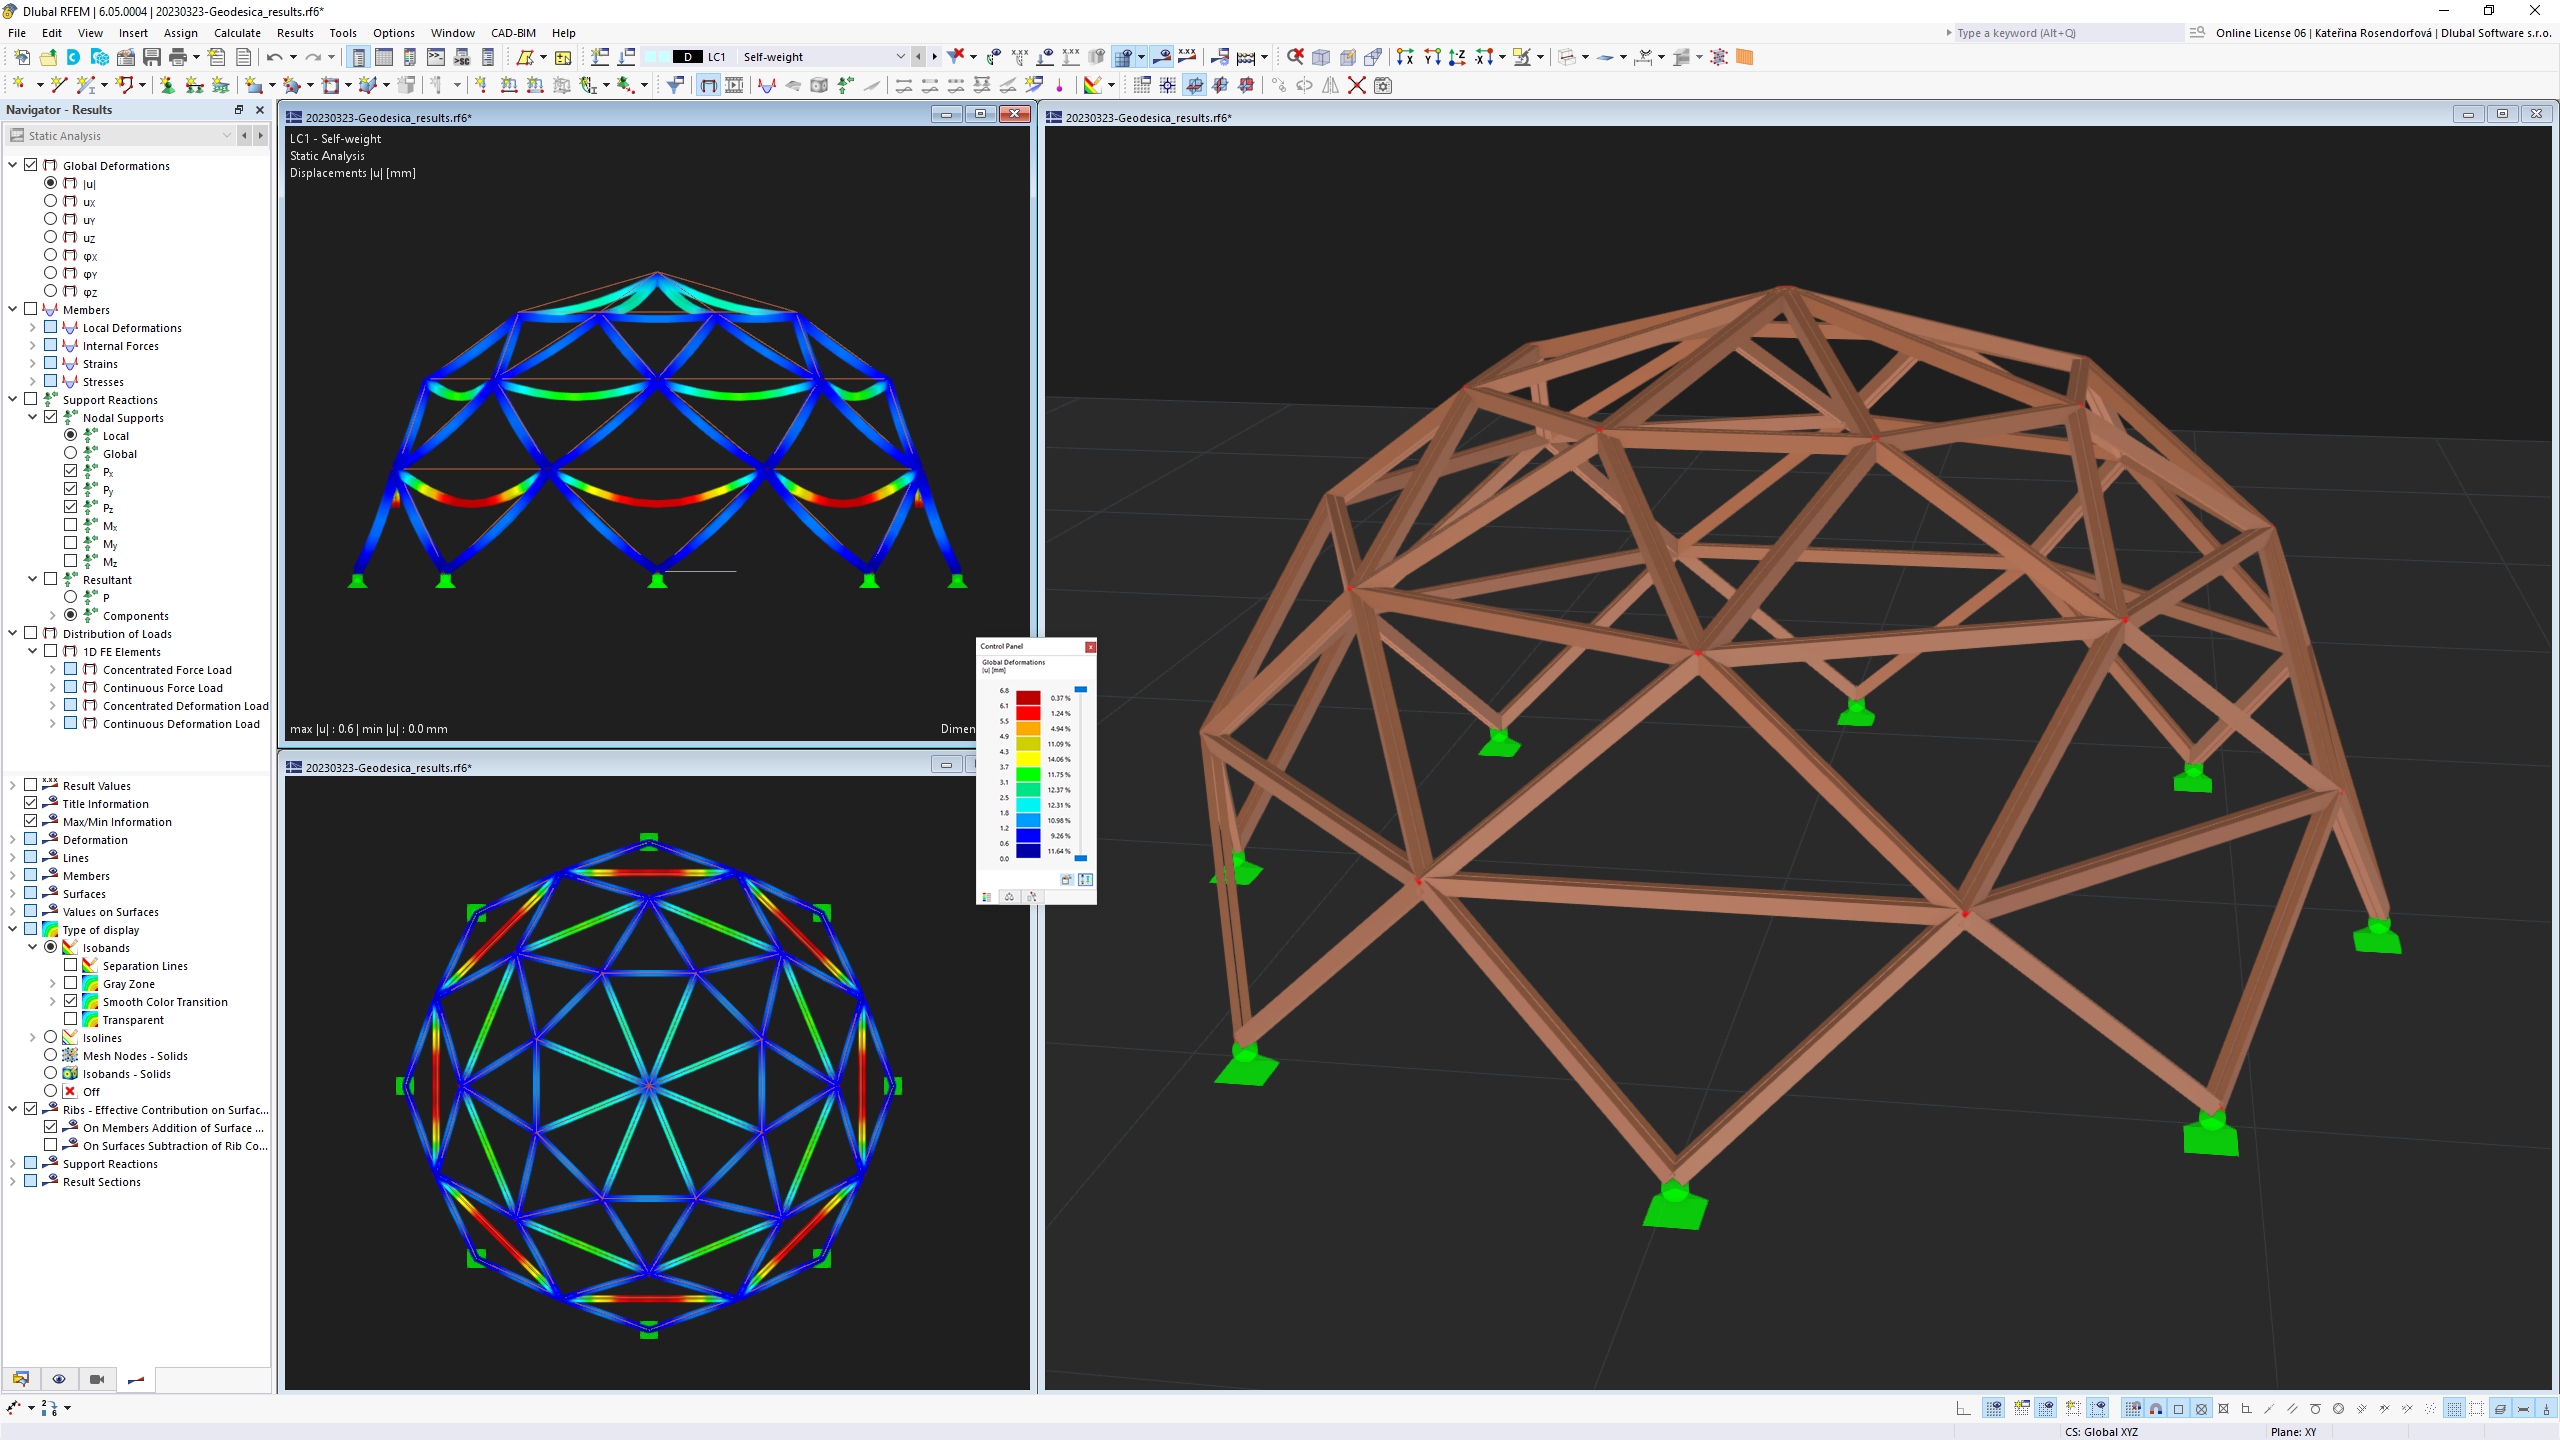Select the mirror icon in the toolbar
Screen dimensions: 2560x1440
[x=1330, y=85]
